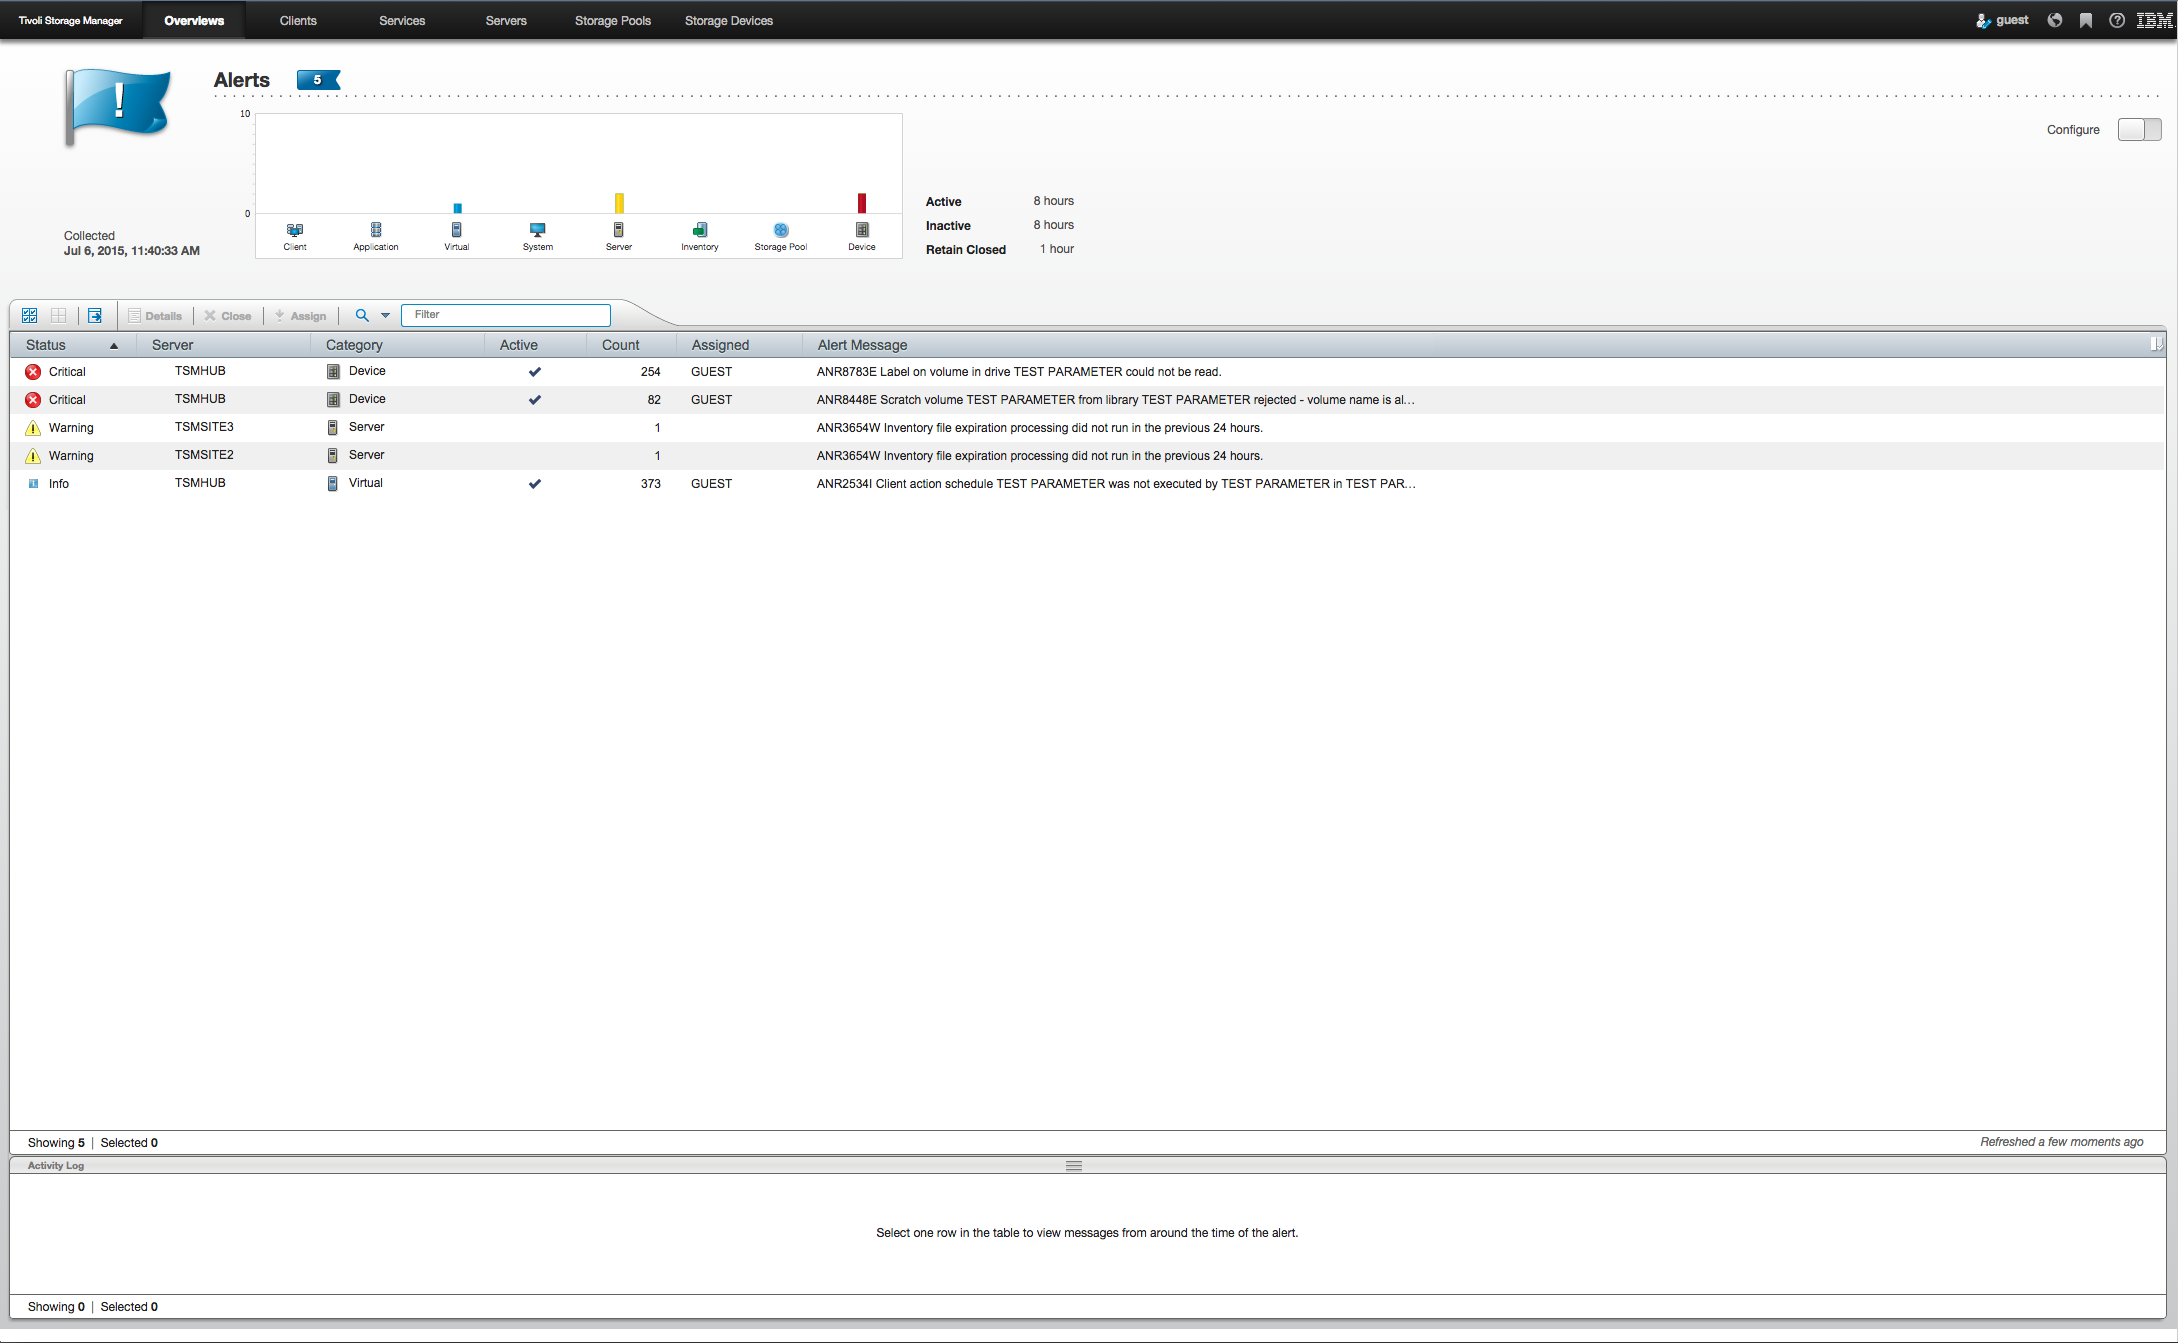
Task: Sort by the Alert Message column header
Action: 1475,345
